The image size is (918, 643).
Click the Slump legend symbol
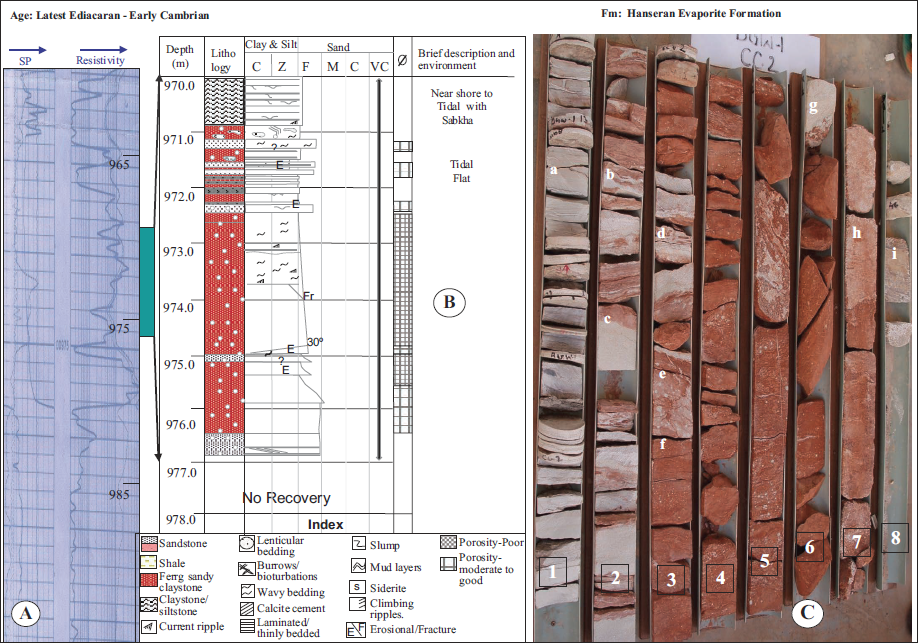[359, 543]
